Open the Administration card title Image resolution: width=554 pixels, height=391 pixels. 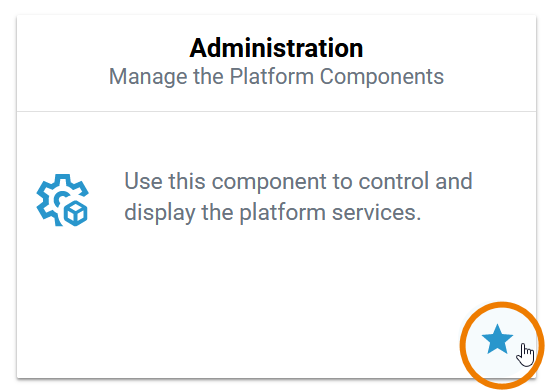(x=276, y=48)
